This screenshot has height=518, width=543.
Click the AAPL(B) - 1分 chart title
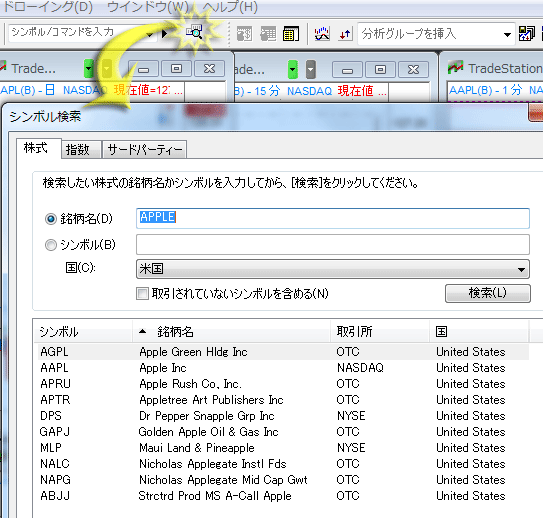pyautogui.click(x=485, y=90)
